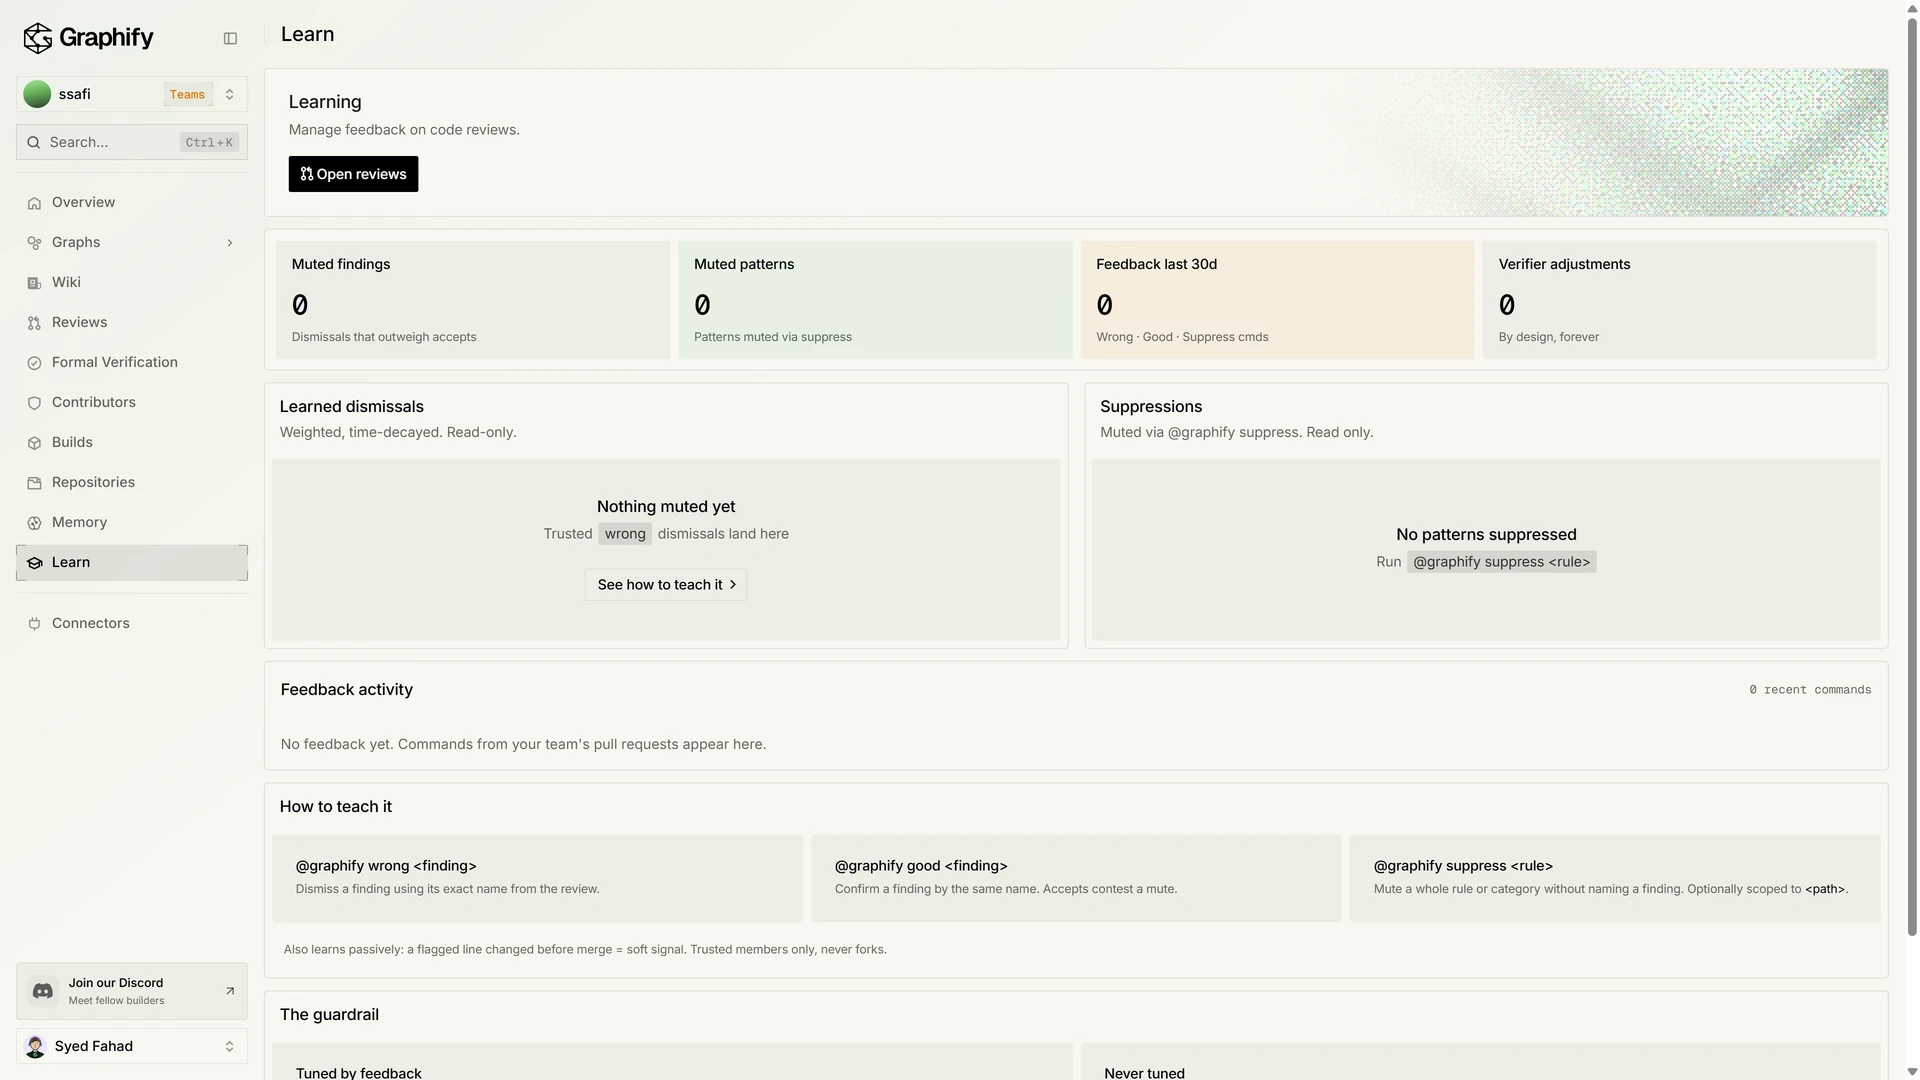
Task: Click the Open reviews button
Action: 353,174
